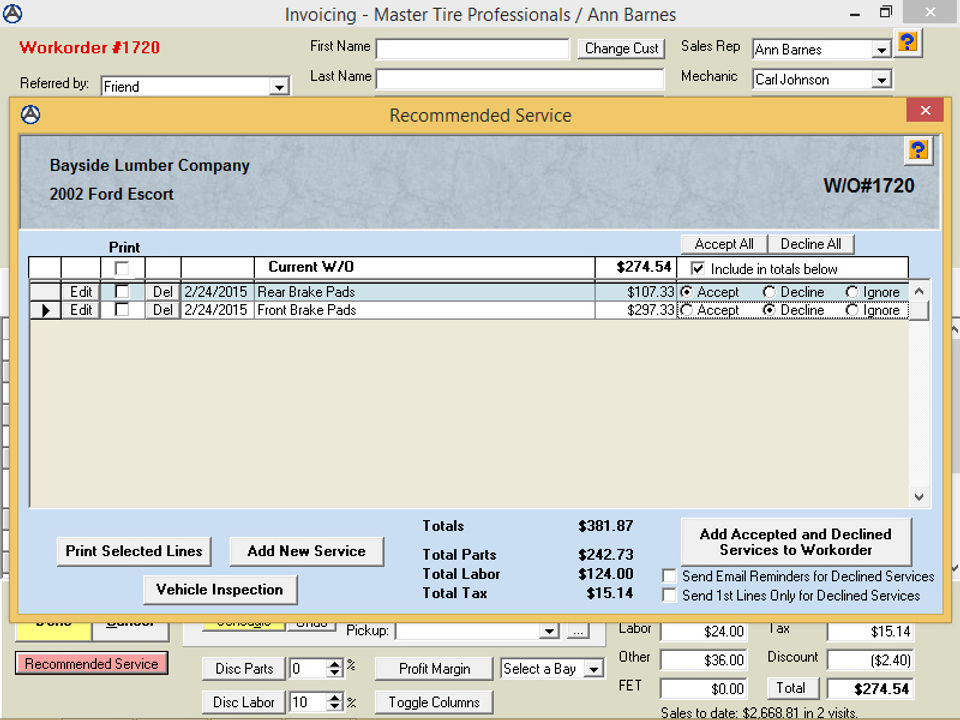The width and height of the screenshot is (960, 720).
Task: Click Current W/O header cell
Action: tap(424, 268)
